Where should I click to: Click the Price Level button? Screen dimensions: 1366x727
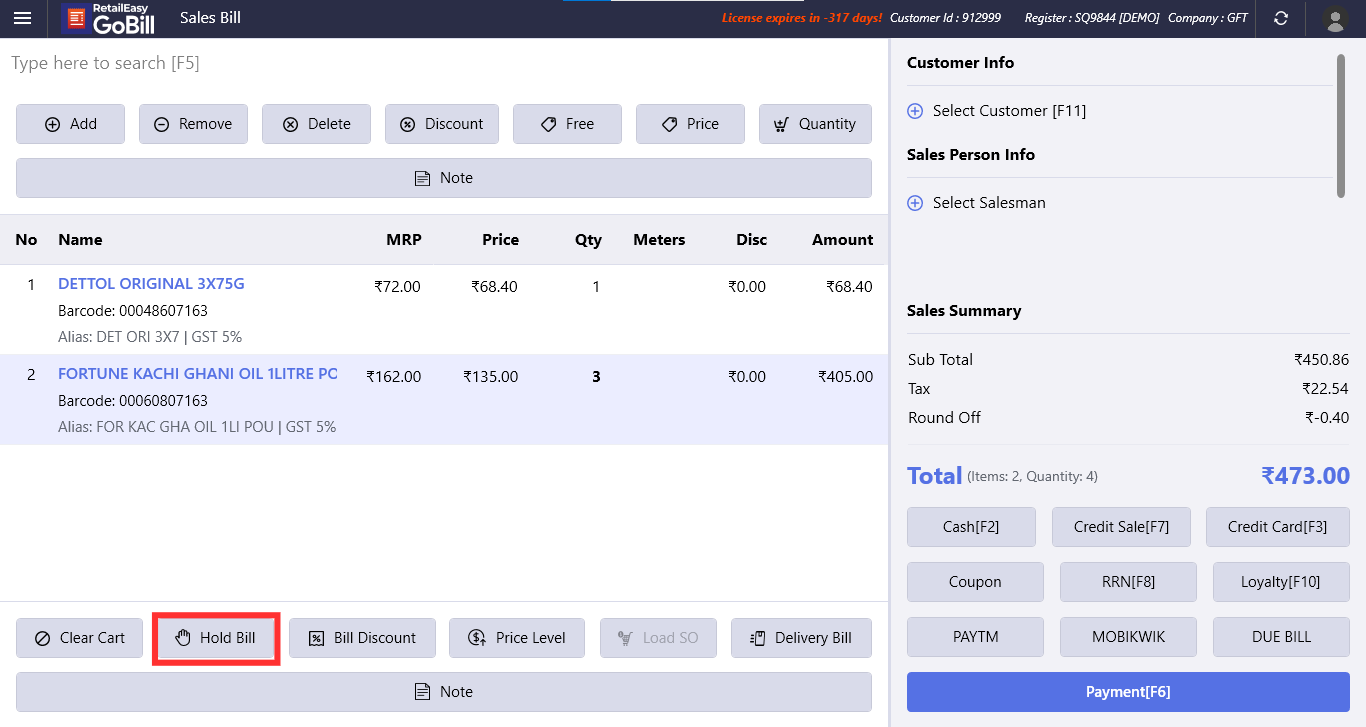[x=517, y=638]
